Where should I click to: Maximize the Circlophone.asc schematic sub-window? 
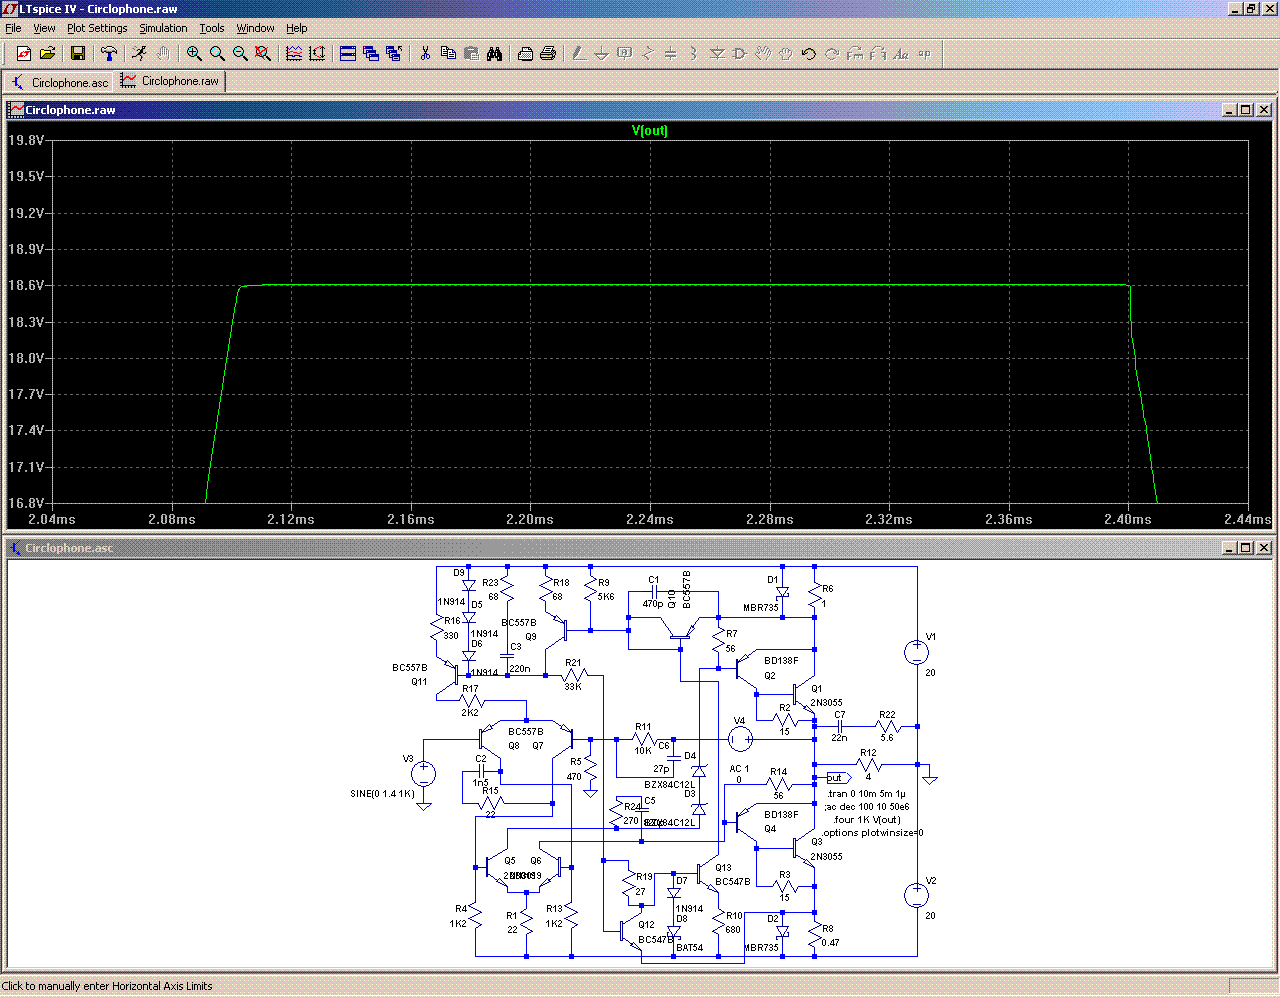coord(1246,548)
